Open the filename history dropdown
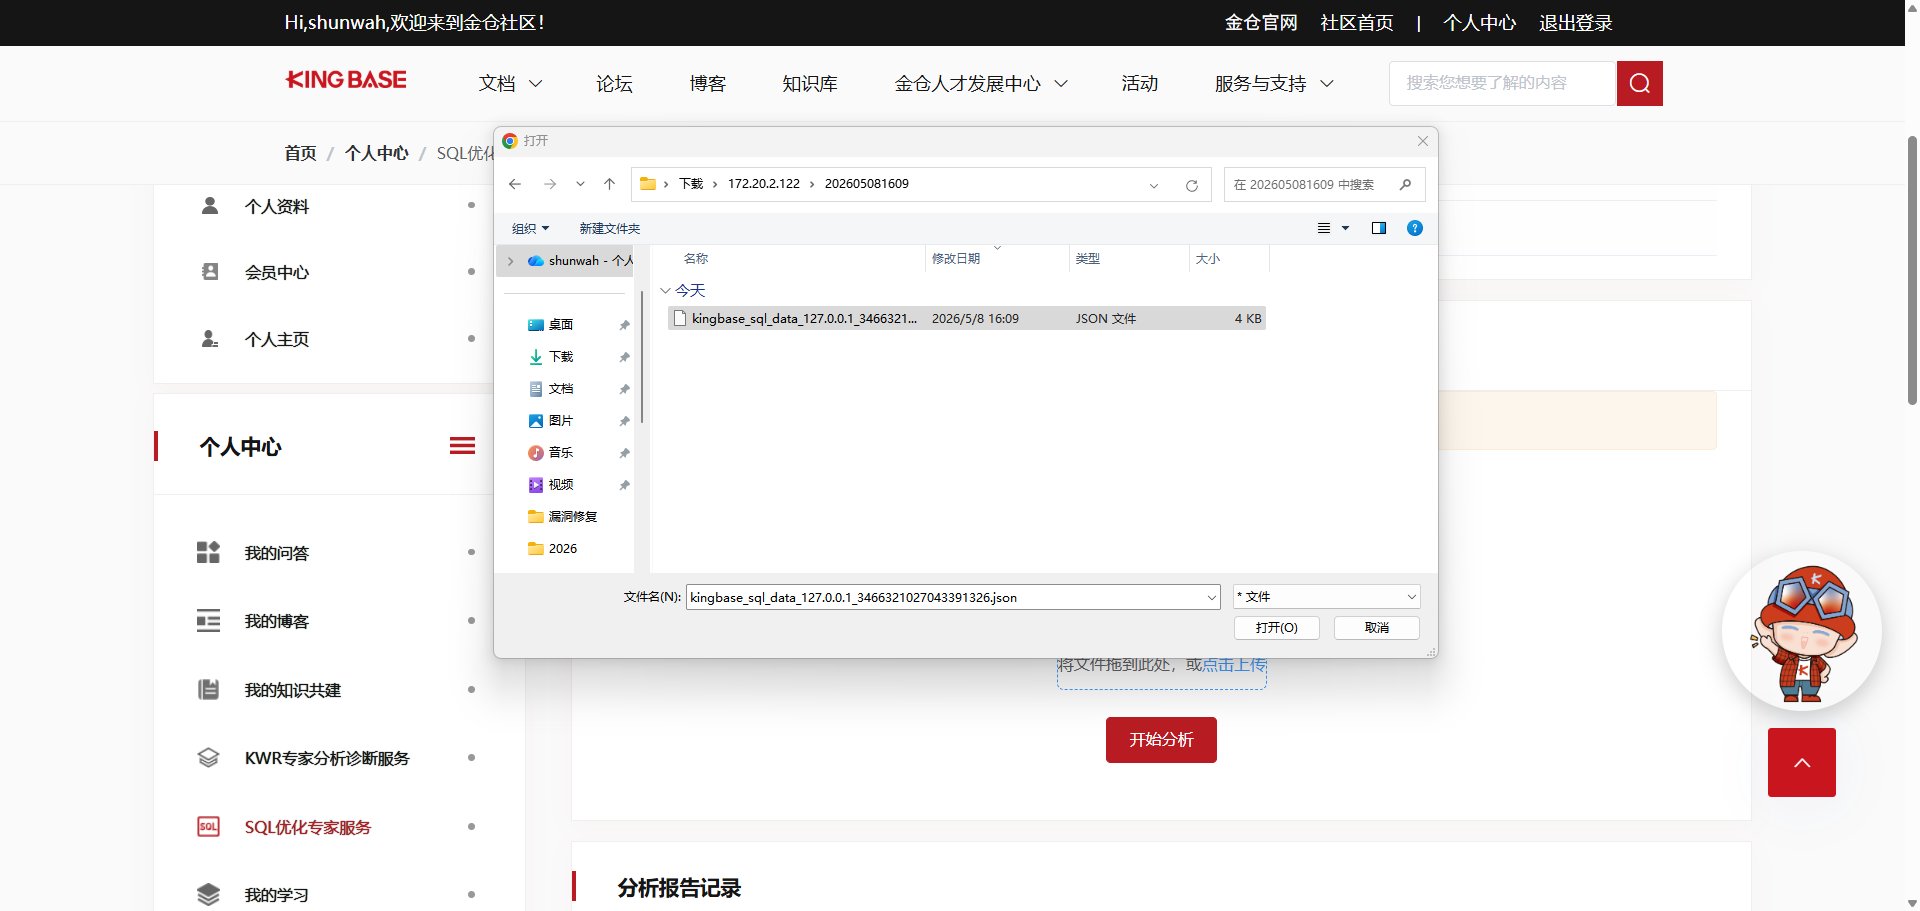Screen dimensions: 1920x911 1211,598
